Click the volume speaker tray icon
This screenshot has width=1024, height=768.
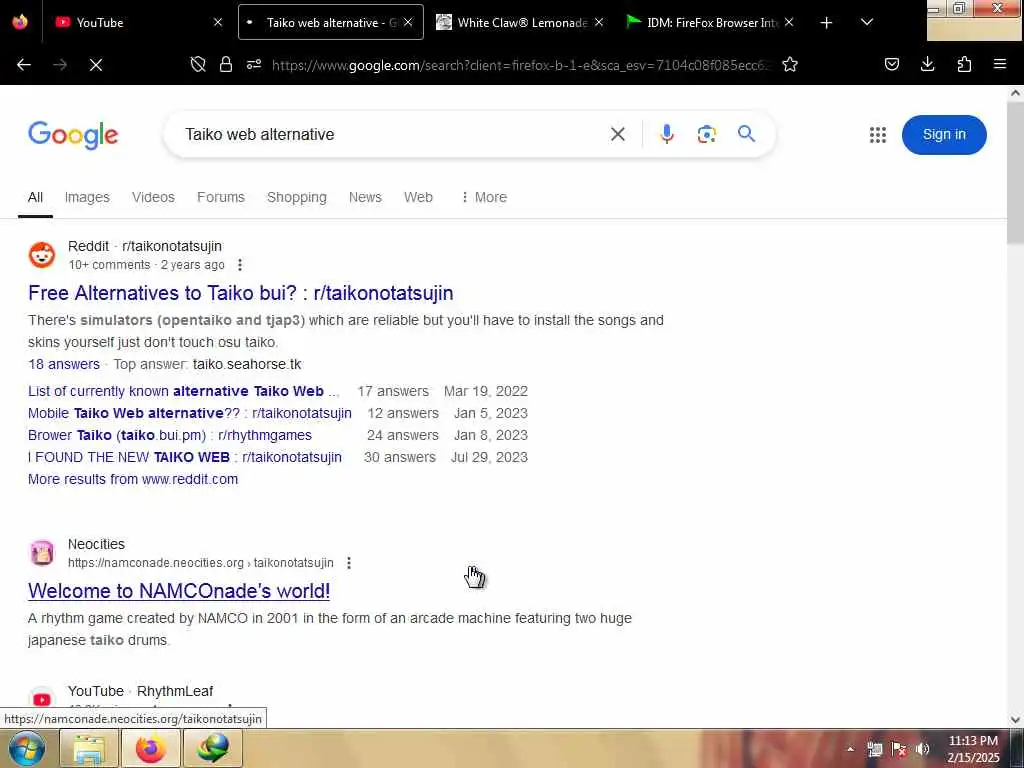click(923, 749)
